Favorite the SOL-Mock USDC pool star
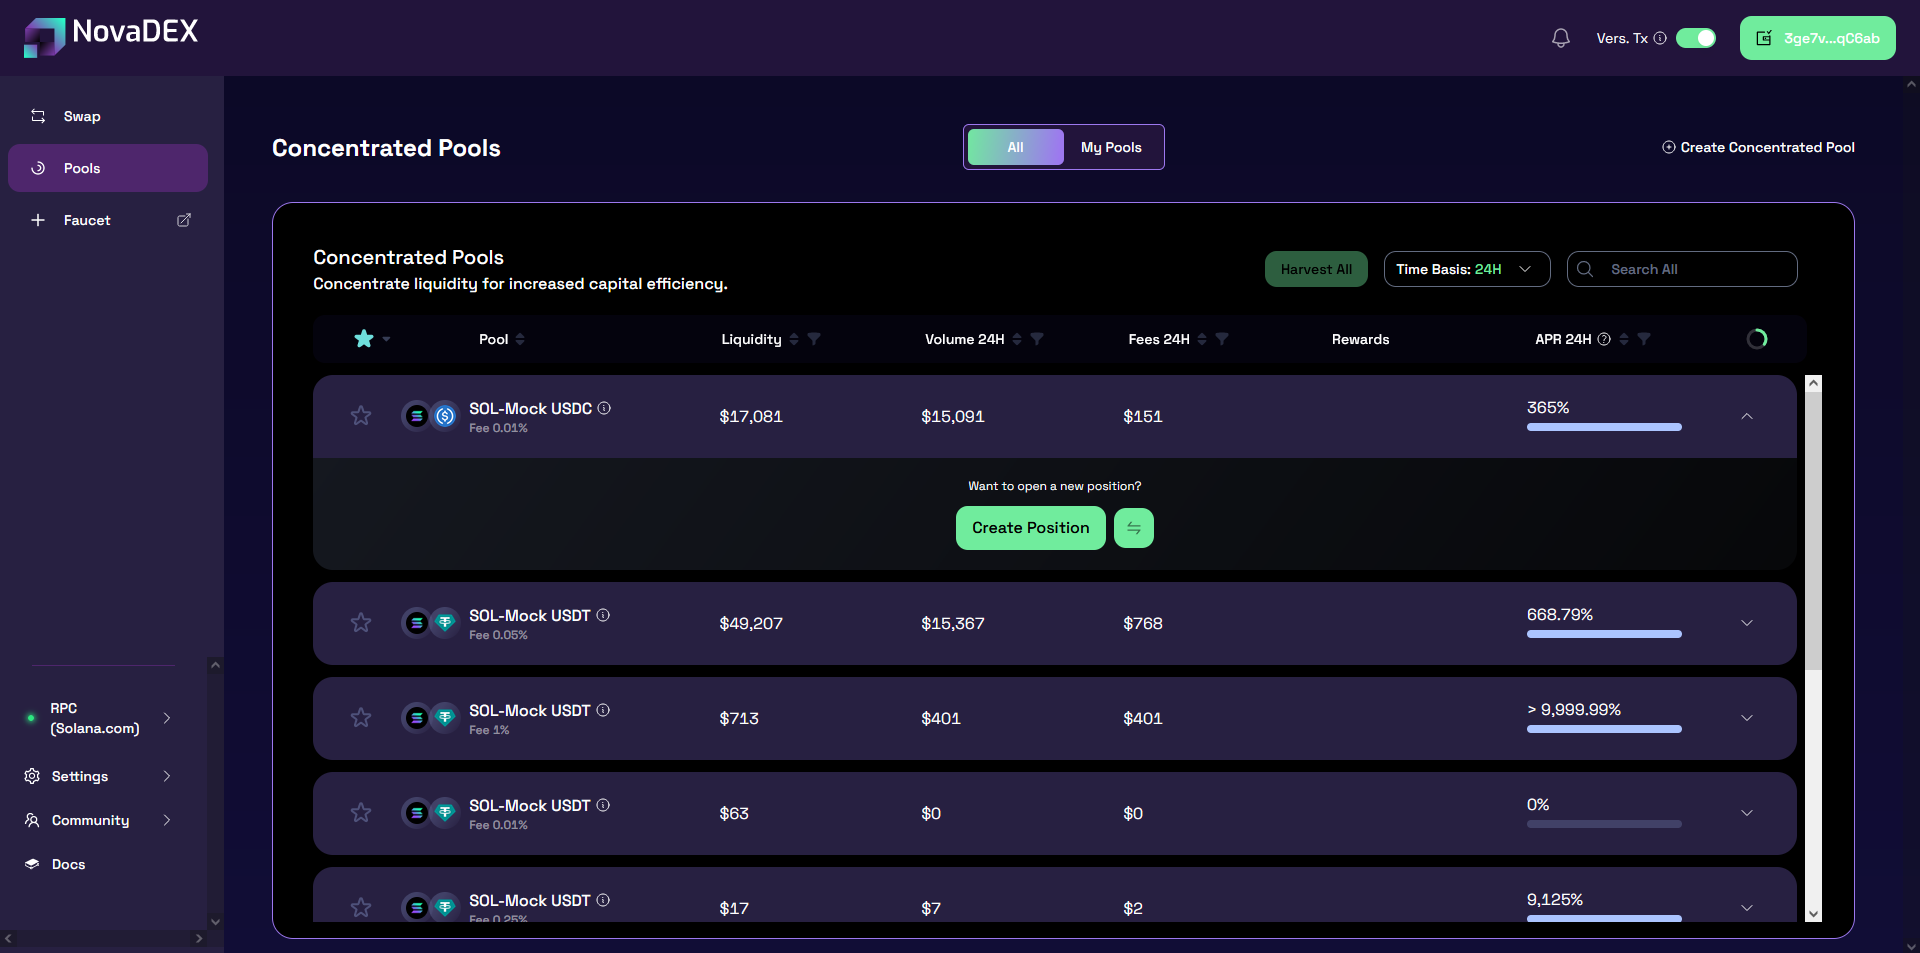This screenshot has height=953, width=1920. [x=361, y=416]
